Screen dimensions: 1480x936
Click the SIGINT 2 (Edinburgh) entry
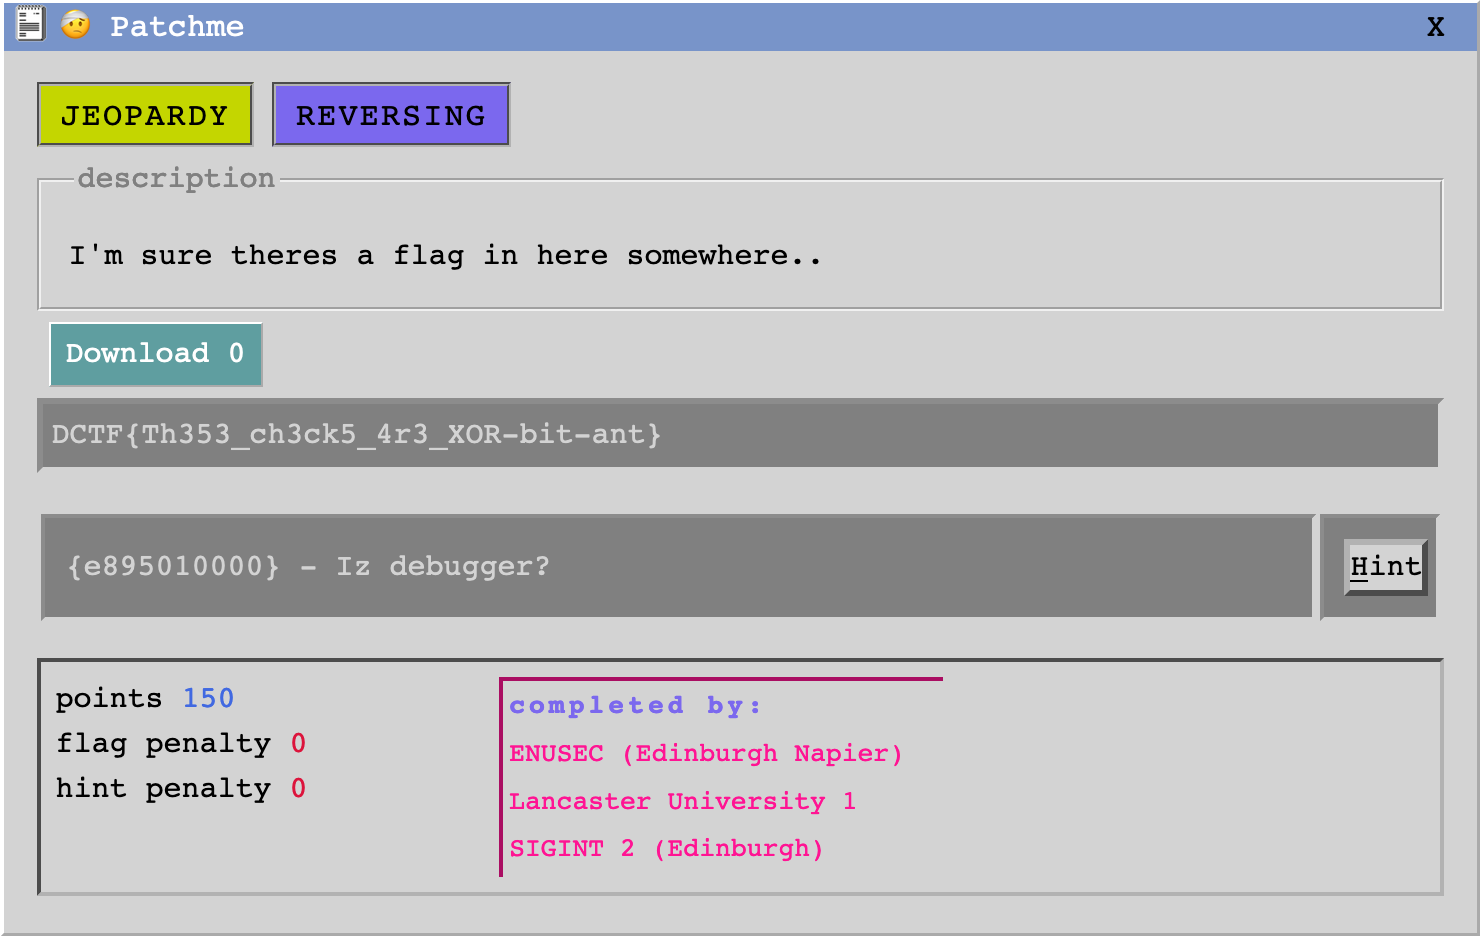click(x=666, y=848)
